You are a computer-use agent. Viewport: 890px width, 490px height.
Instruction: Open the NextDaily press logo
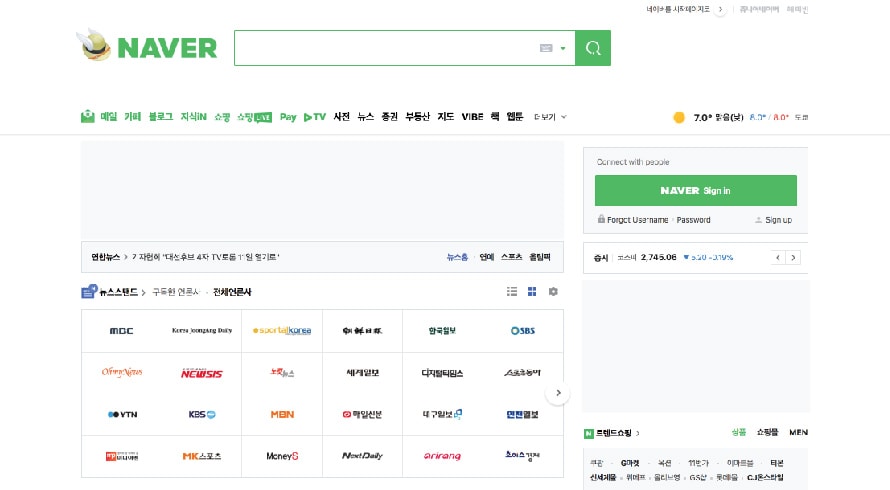pos(362,456)
